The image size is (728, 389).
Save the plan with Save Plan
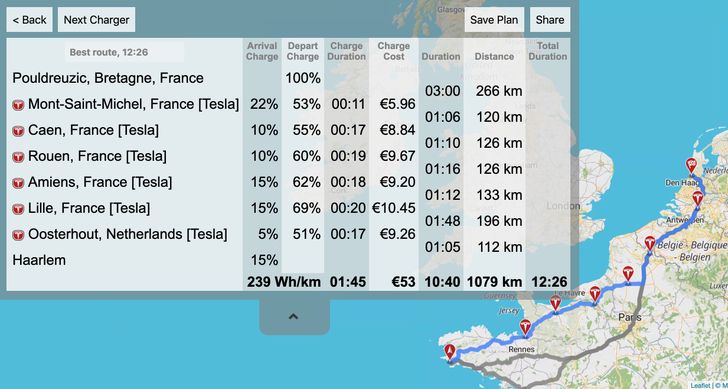[x=494, y=19]
